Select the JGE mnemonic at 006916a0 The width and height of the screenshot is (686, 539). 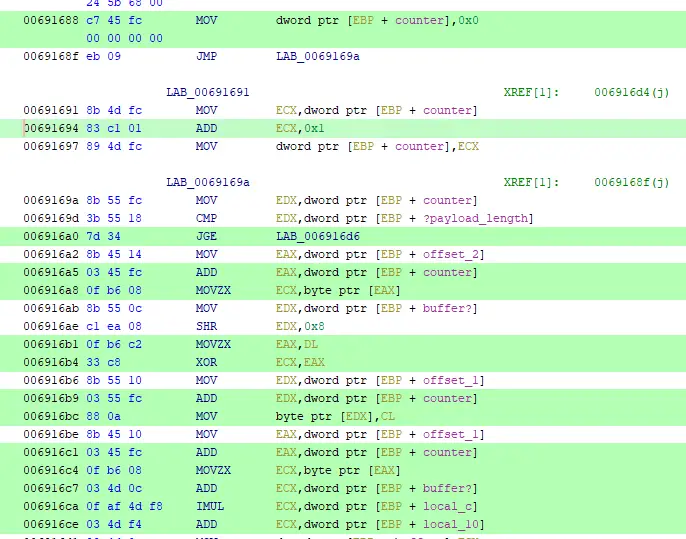pyautogui.click(x=206, y=236)
